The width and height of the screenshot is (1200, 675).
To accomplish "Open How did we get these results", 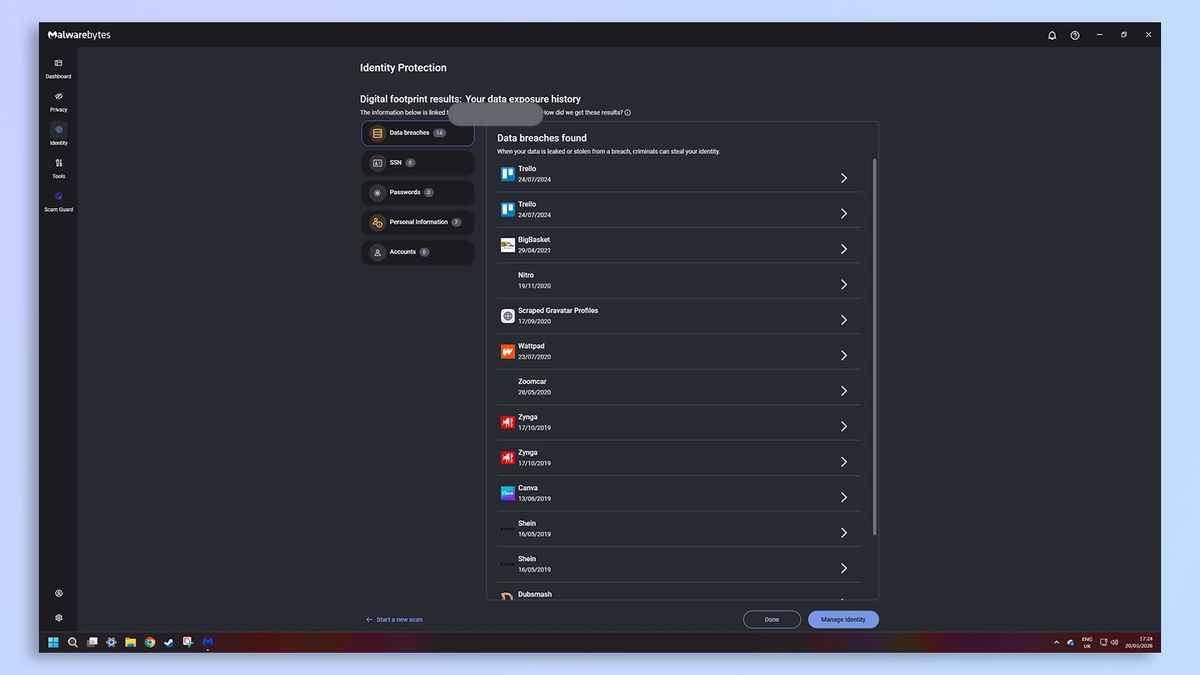I will (x=586, y=113).
